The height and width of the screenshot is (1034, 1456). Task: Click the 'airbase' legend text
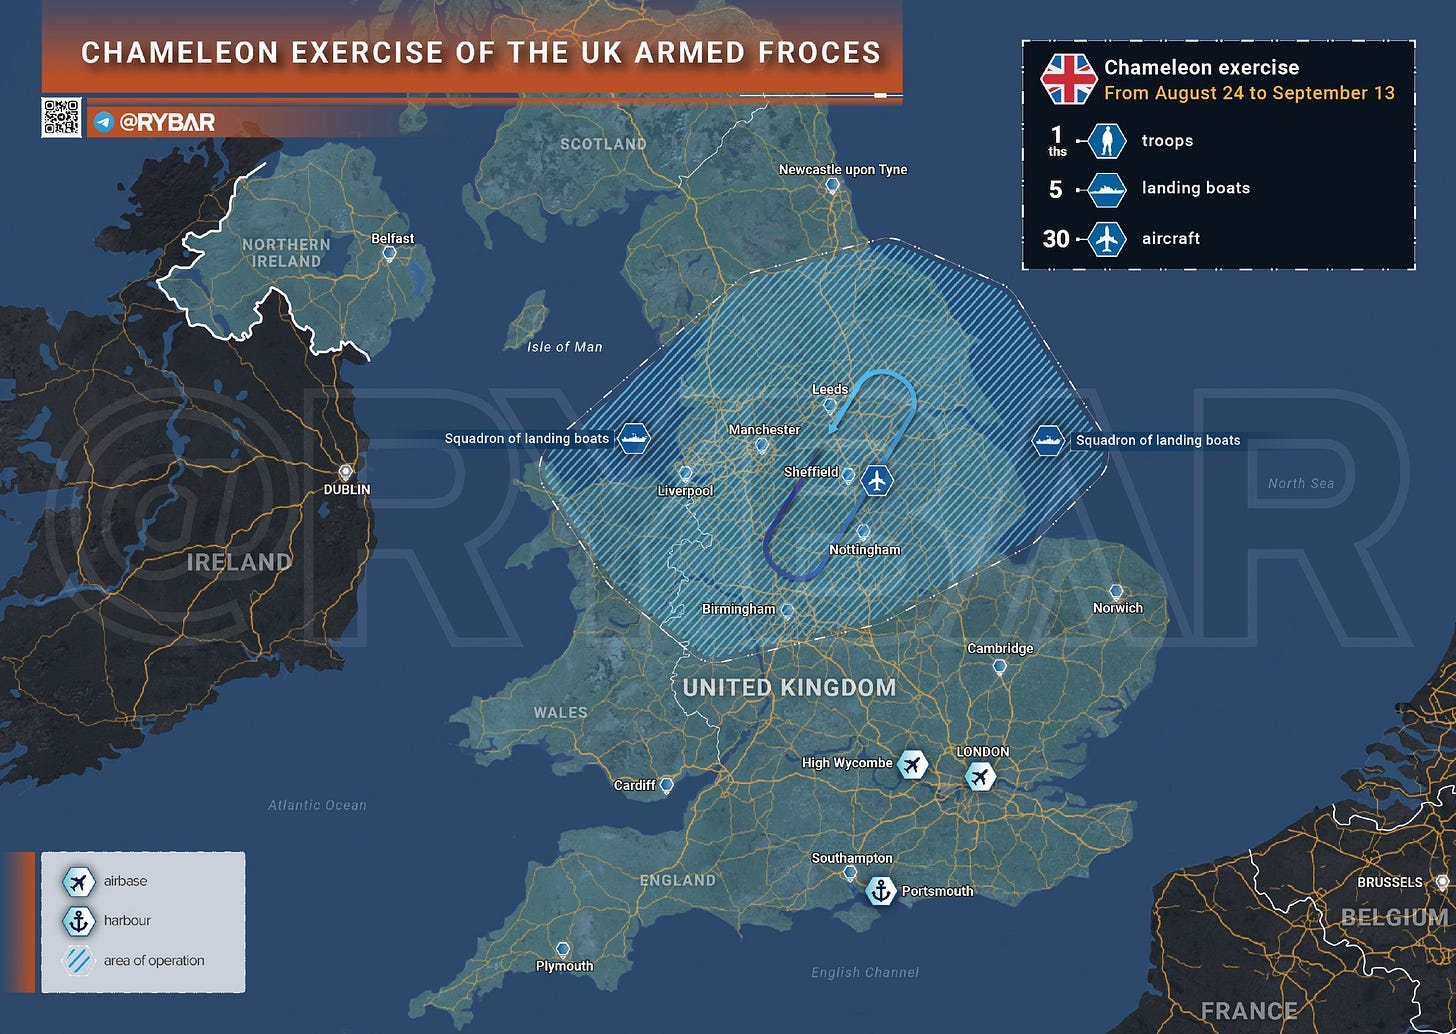(125, 881)
